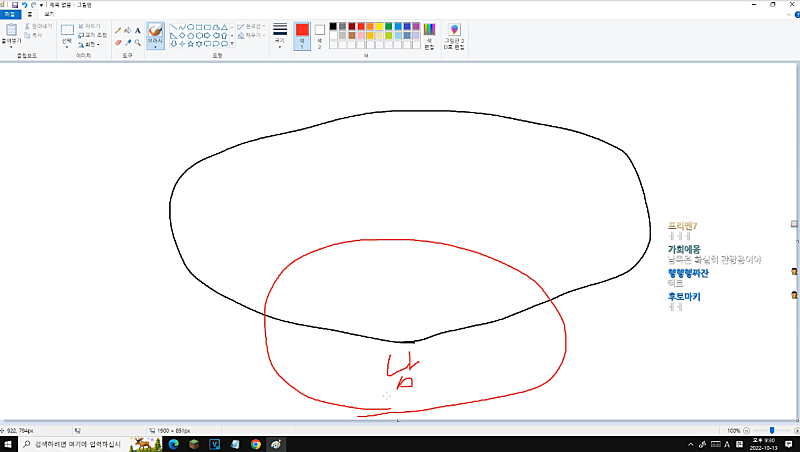Choose the purple color swatch
Image resolution: width=800 pixels, height=452 pixels.
click(x=416, y=27)
